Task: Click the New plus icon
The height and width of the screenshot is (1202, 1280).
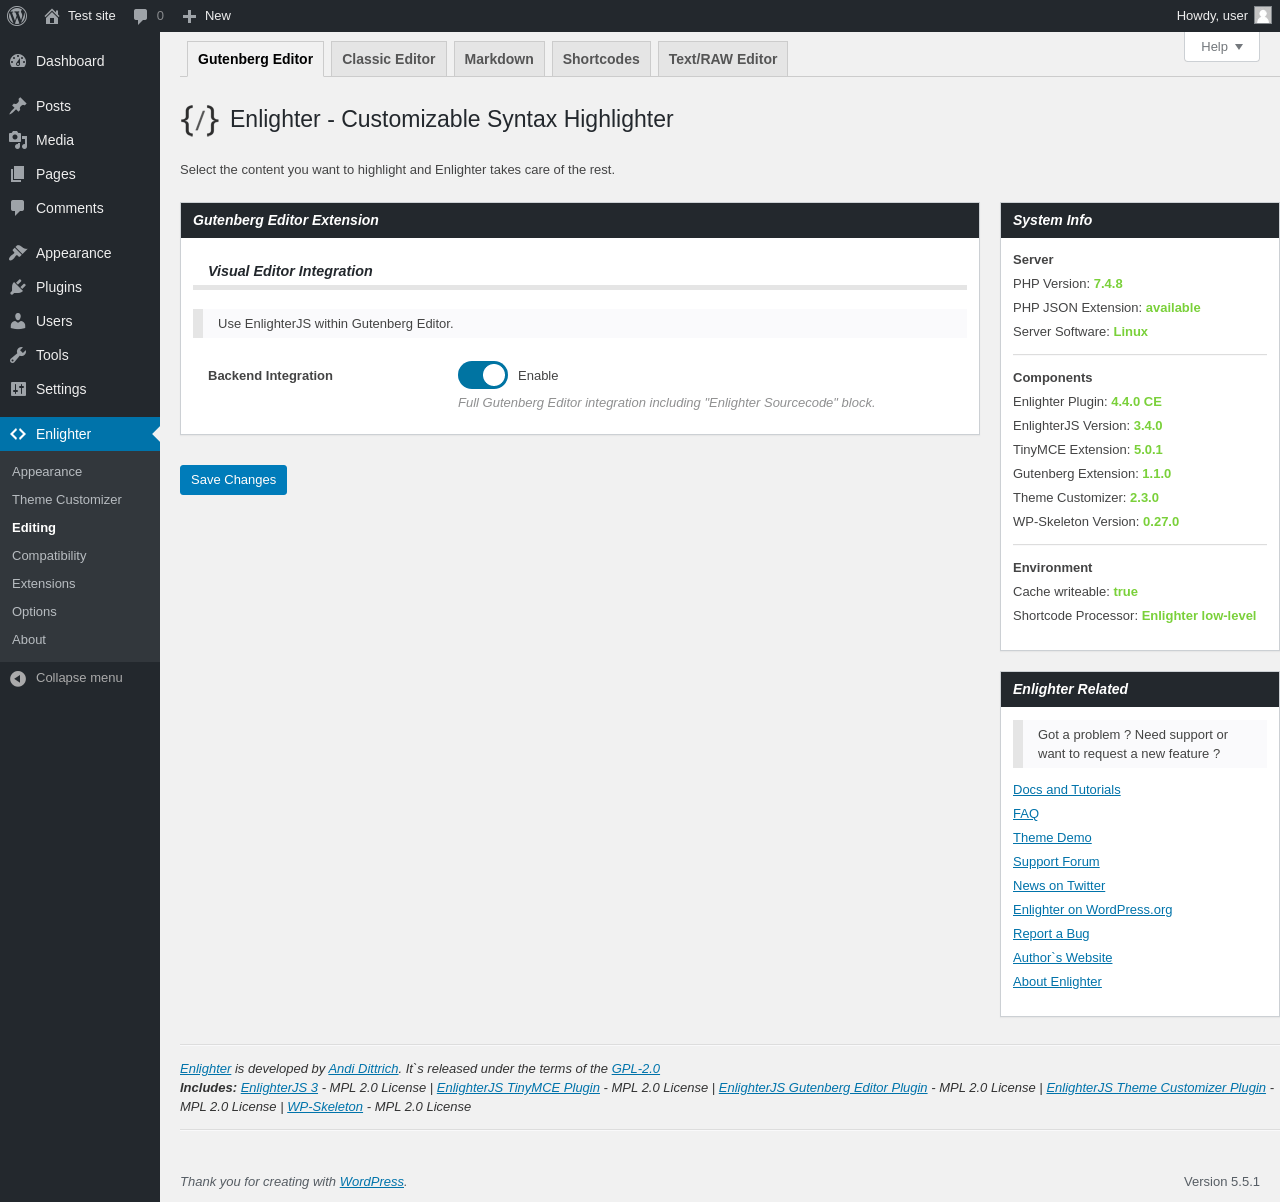Action: click(189, 16)
